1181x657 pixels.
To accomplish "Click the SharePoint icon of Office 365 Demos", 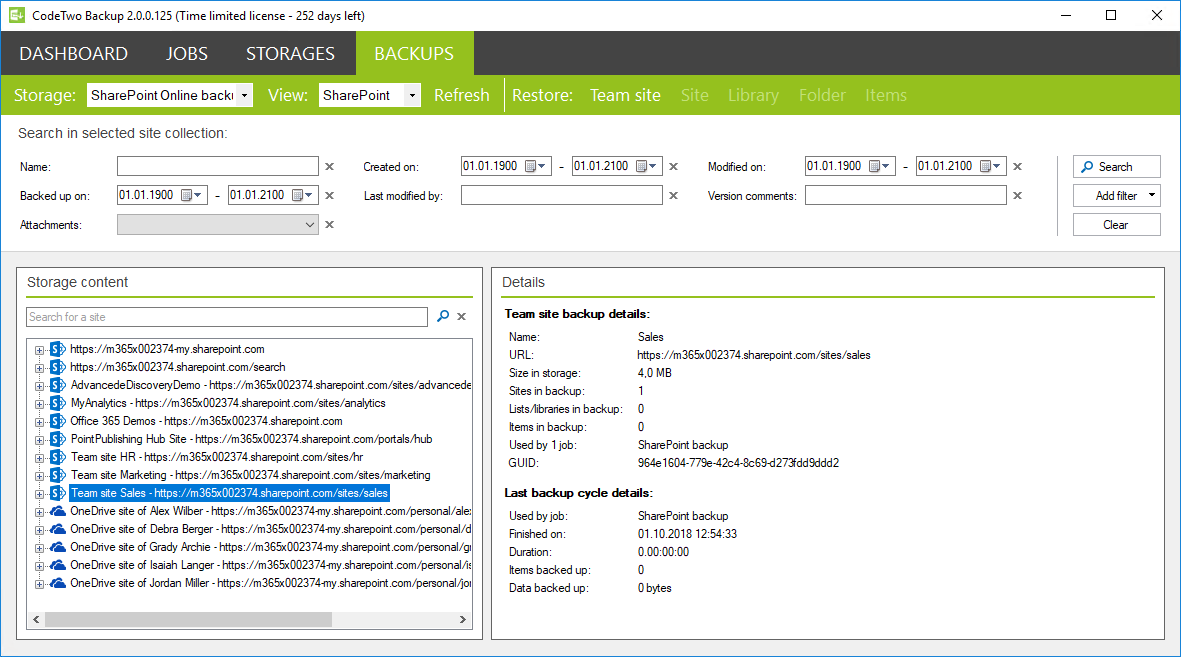I will [x=58, y=421].
